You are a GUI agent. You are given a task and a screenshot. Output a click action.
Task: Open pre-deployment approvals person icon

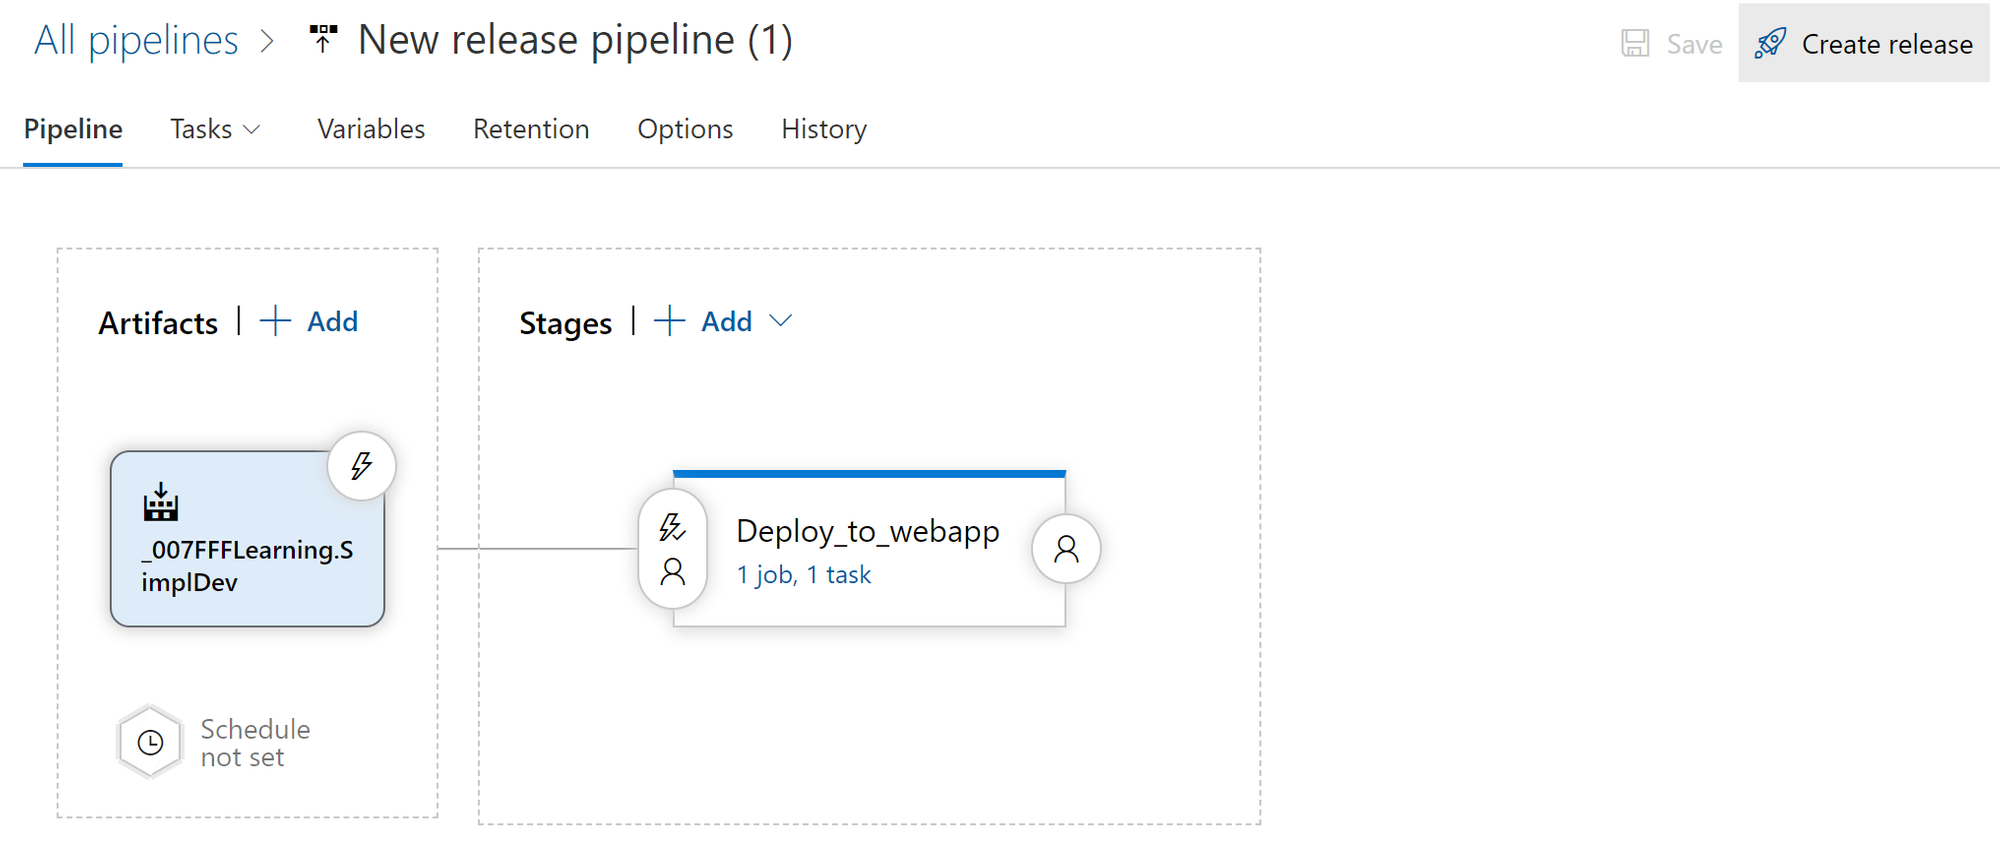click(672, 572)
